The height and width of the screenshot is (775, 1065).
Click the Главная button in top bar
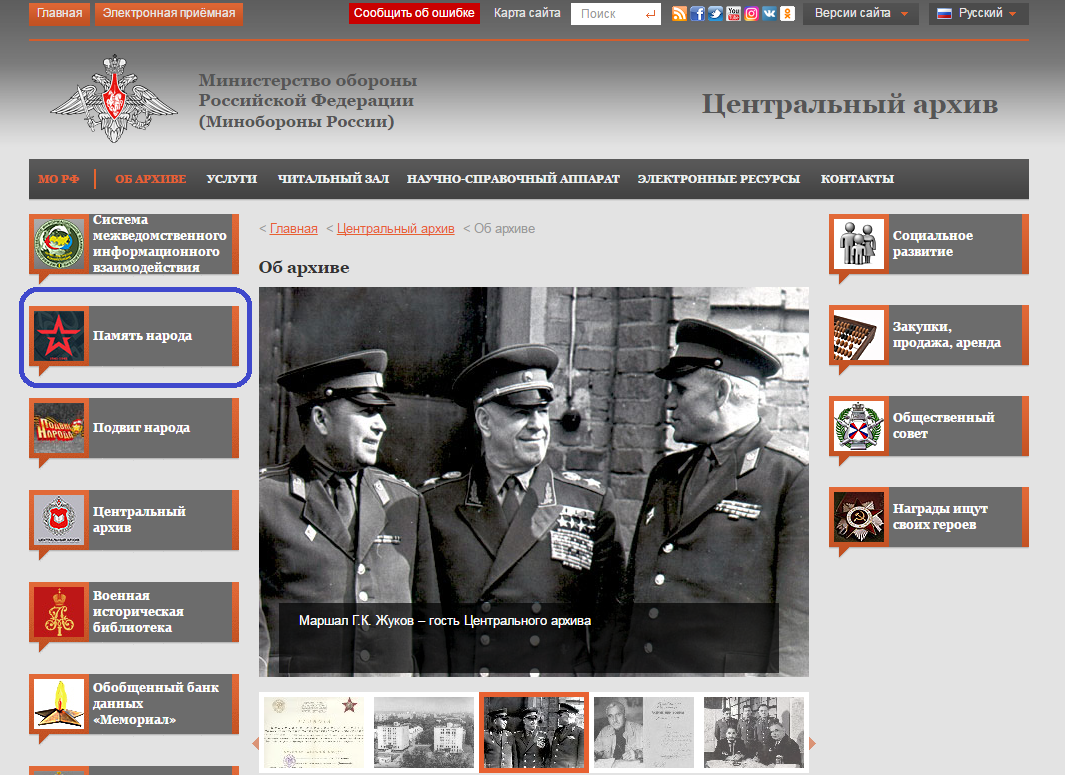pyautogui.click(x=59, y=14)
